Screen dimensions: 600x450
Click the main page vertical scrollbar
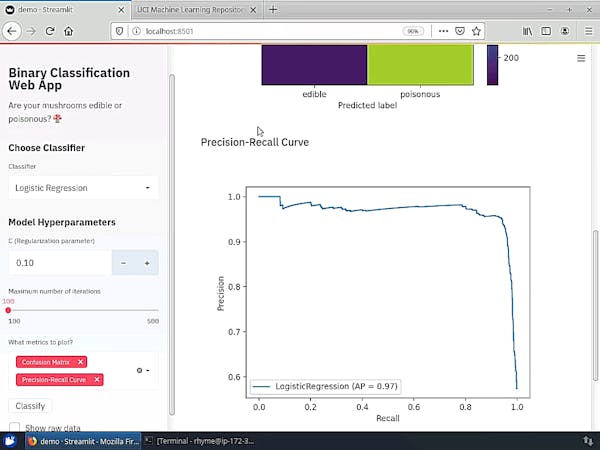[595, 305]
